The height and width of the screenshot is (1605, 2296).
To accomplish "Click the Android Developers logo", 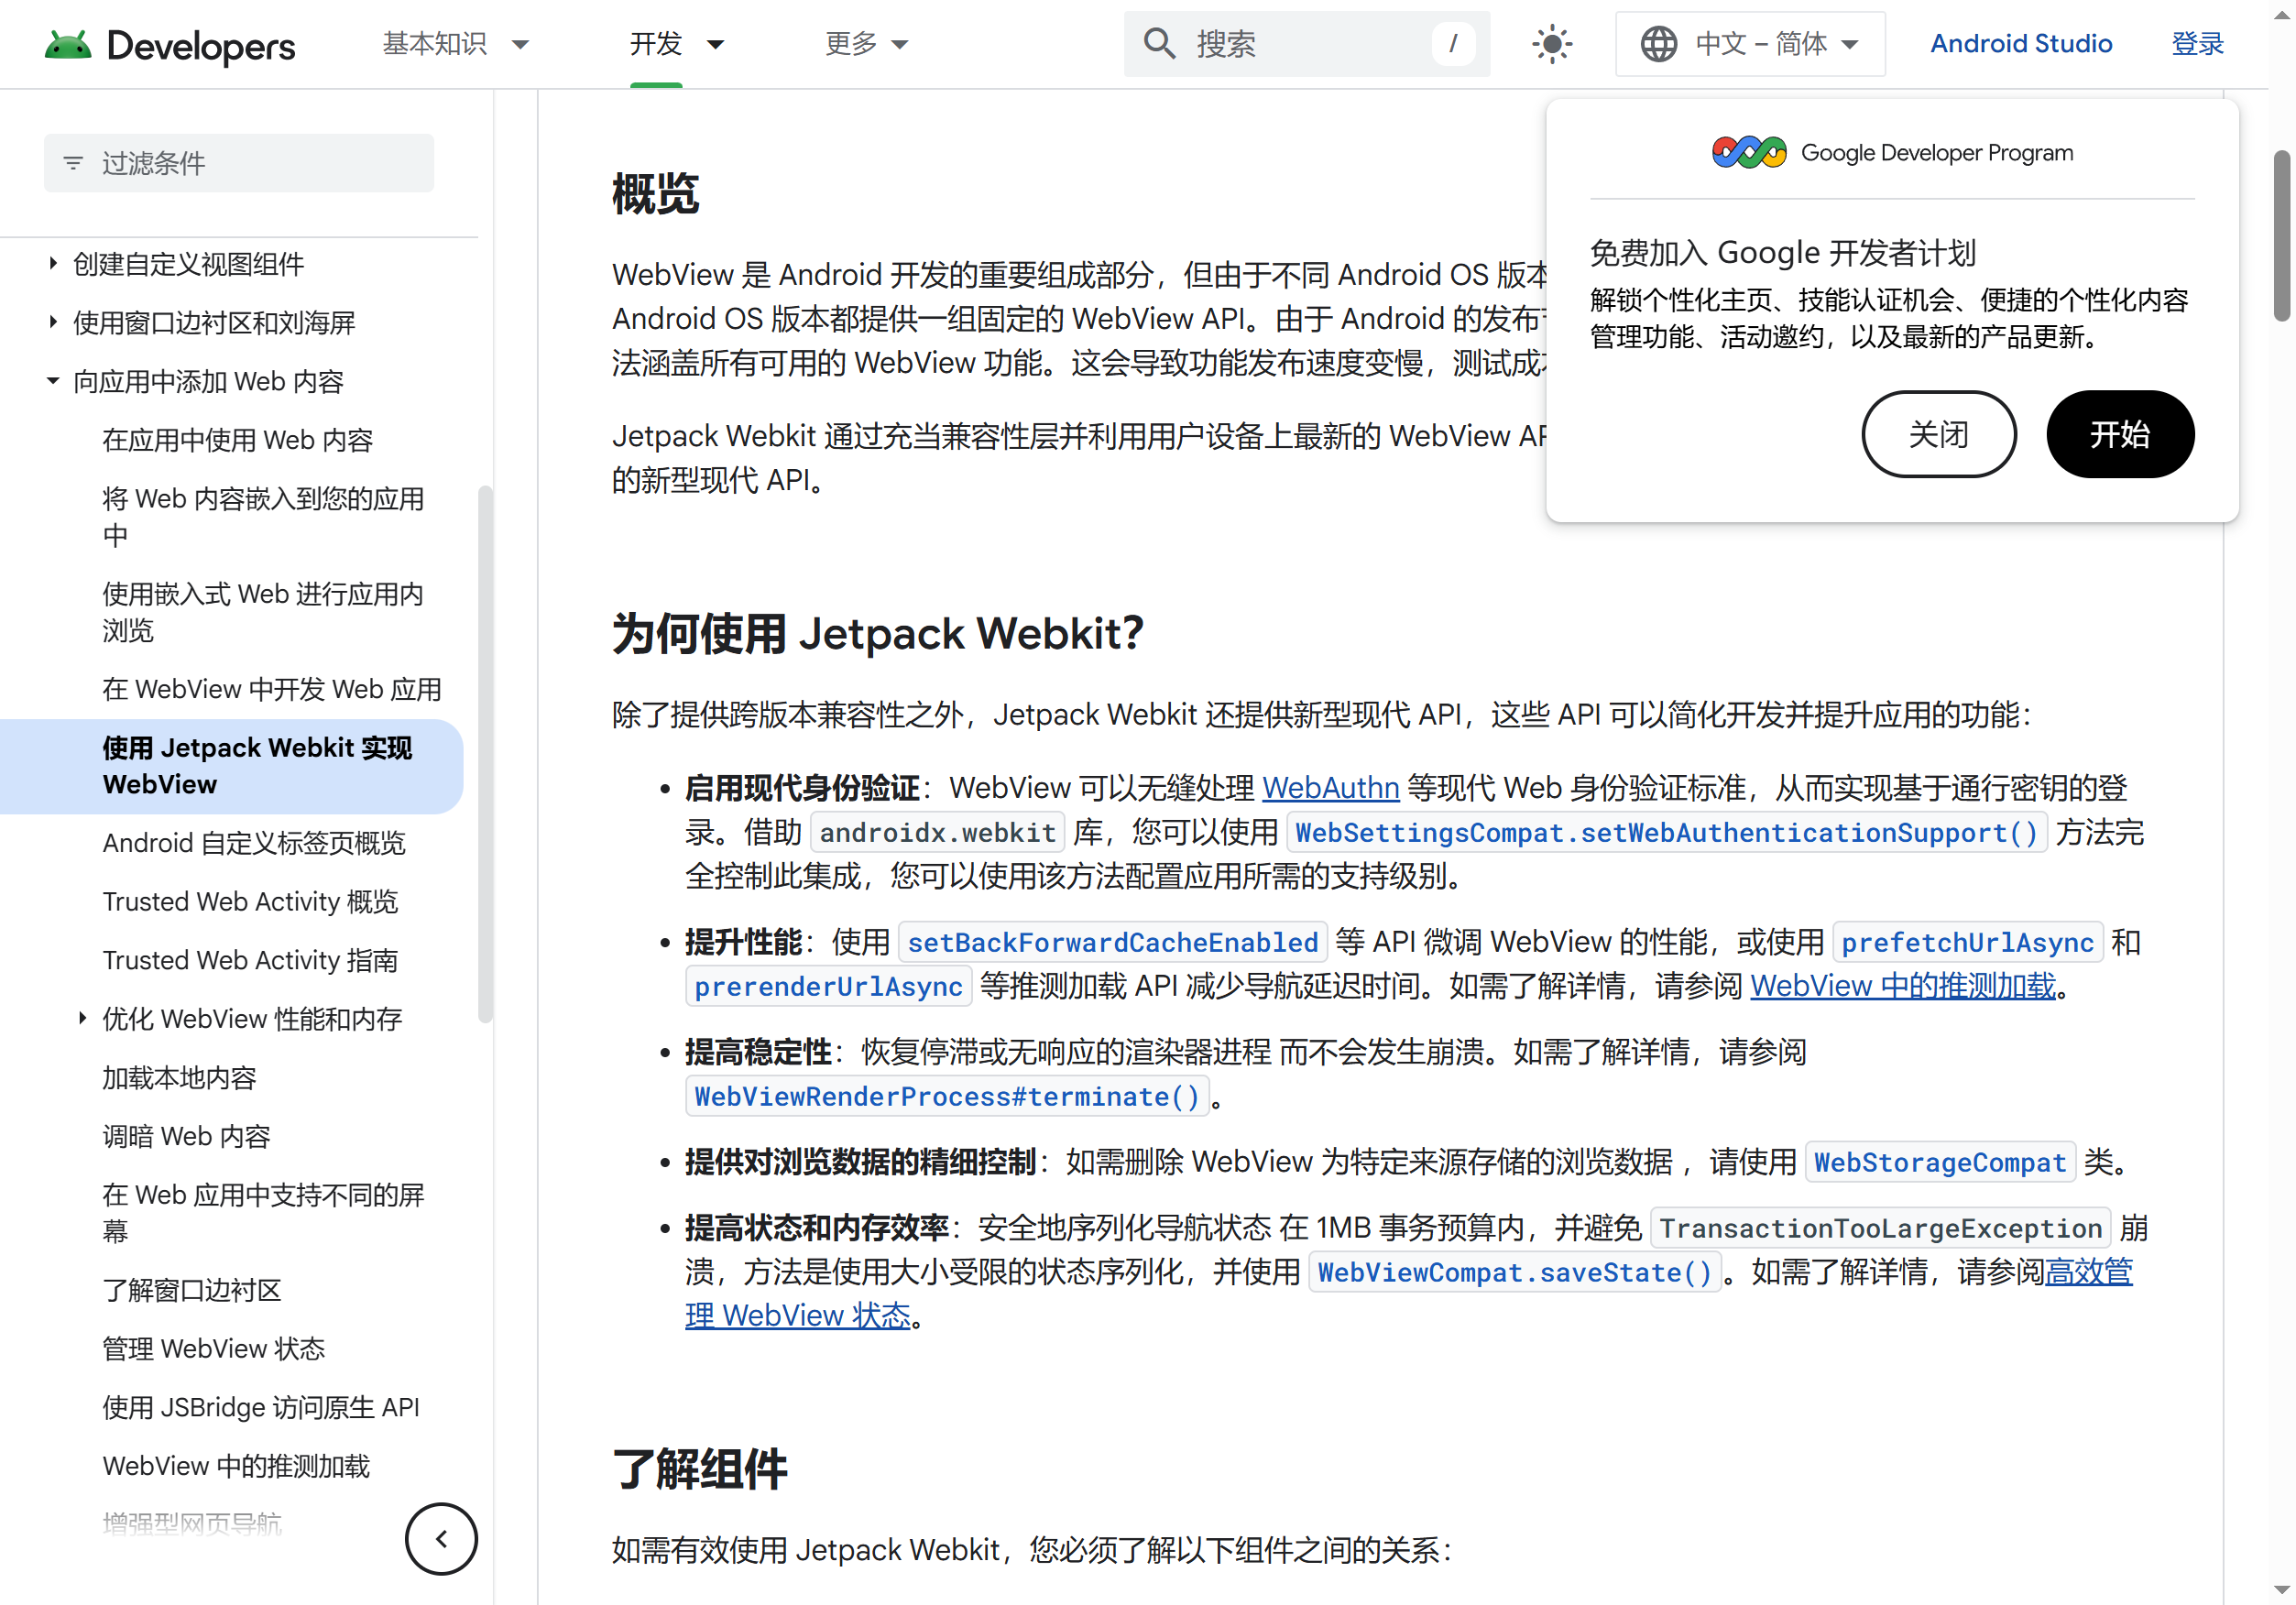I will click(170, 45).
